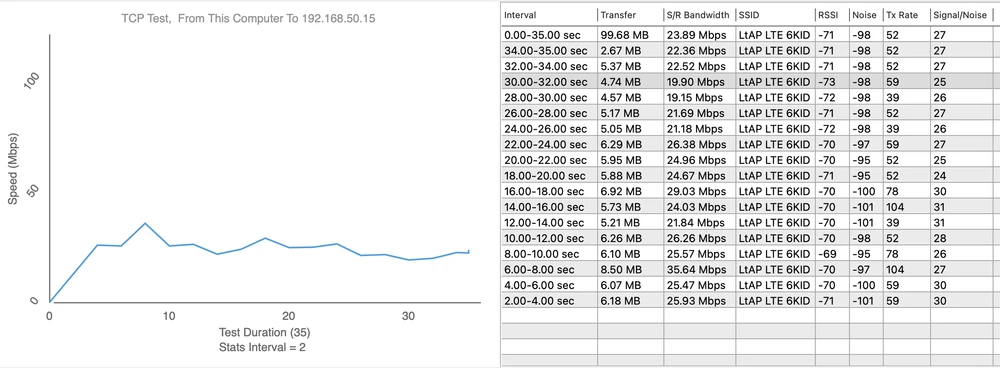Select the 10.00-12.00 sec interval cell
Screen dimensions: 1000x368
(x=549, y=238)
